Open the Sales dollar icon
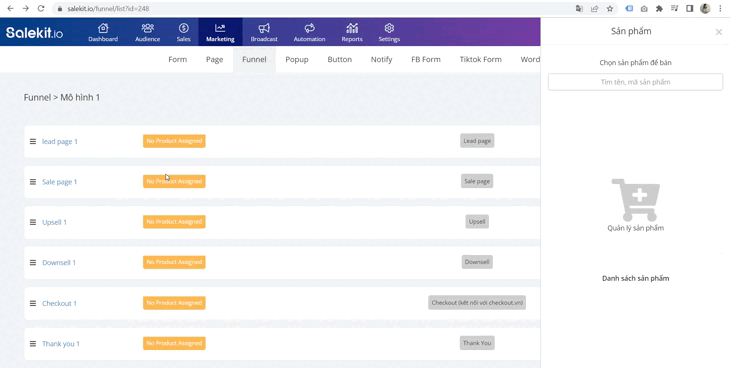 click(183, 28)
